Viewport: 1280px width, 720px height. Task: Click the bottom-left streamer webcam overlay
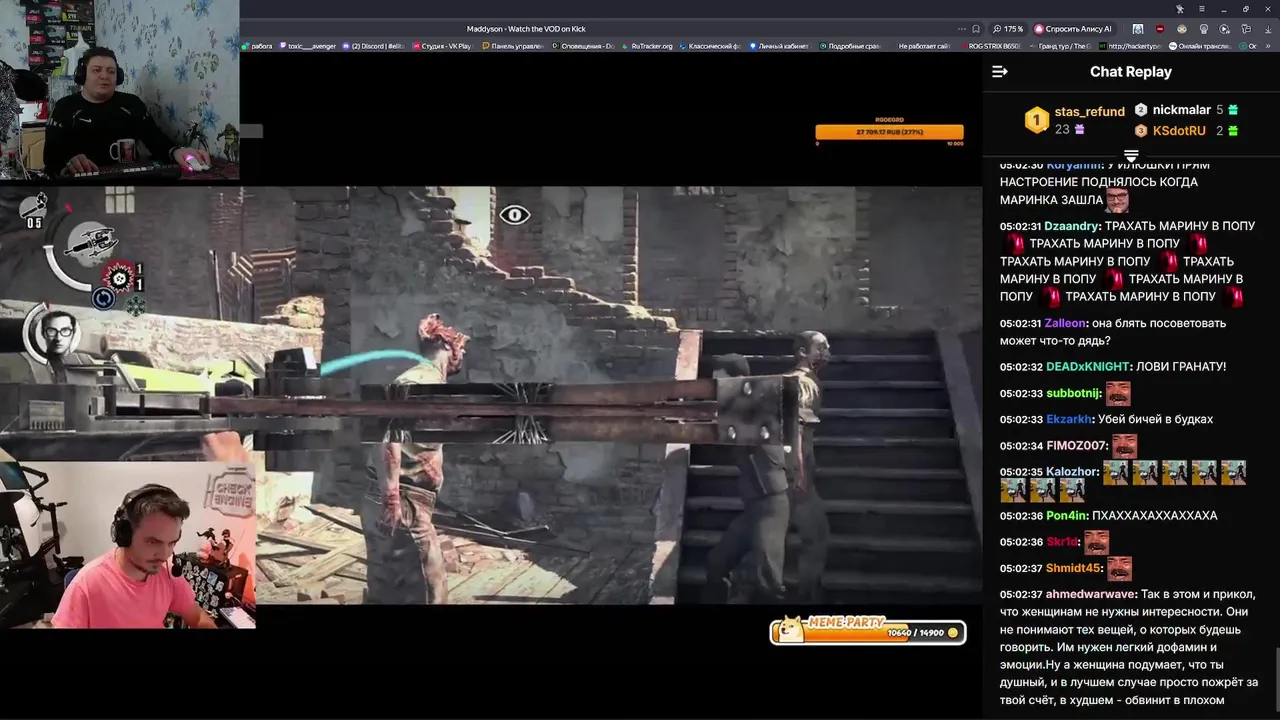coord(128,545)
